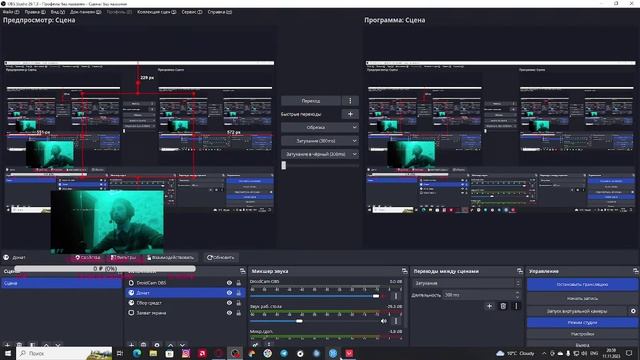Lock the Сбор средств source
The width and height of the screenshot is (640, 360).
point(239,303)
